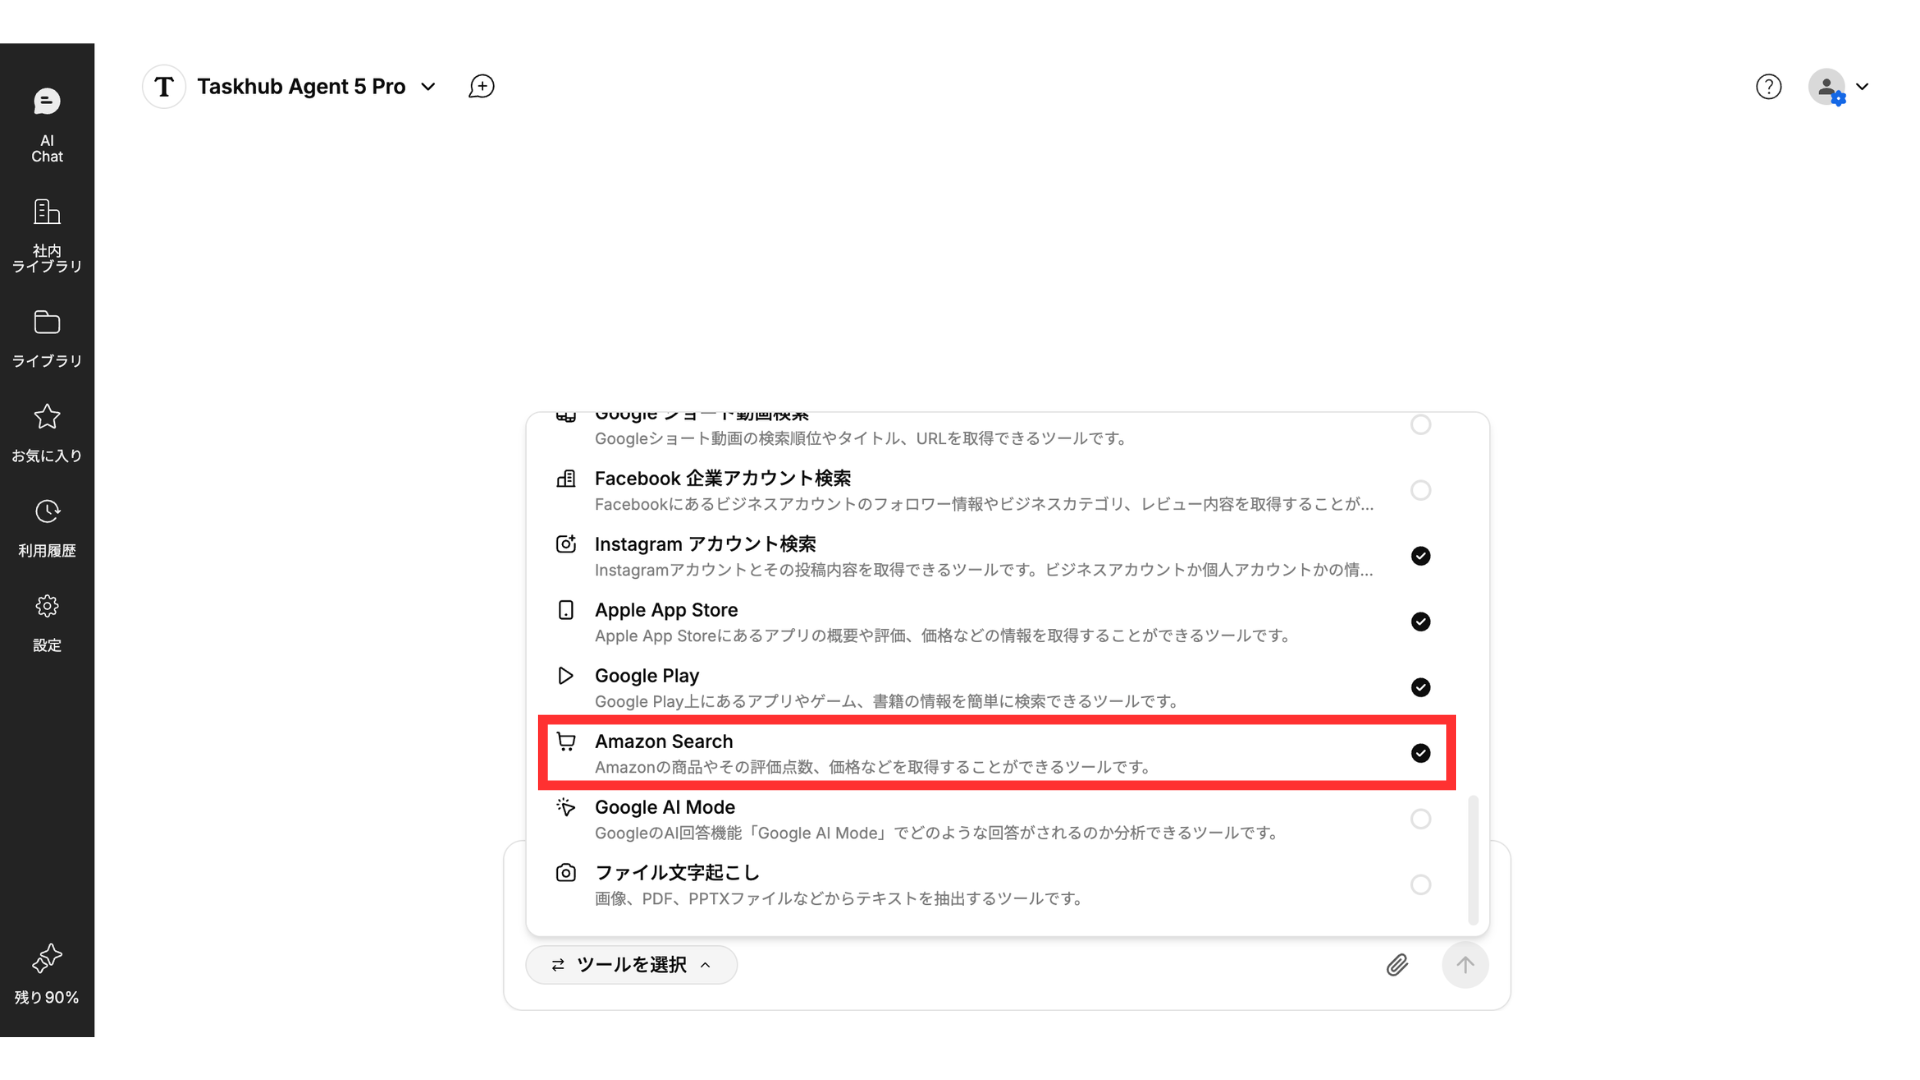The image size is (1920, 1080).
Task: Deselect Instagram アカウント検索 checkmark
Action: (x=1420, y=556)
